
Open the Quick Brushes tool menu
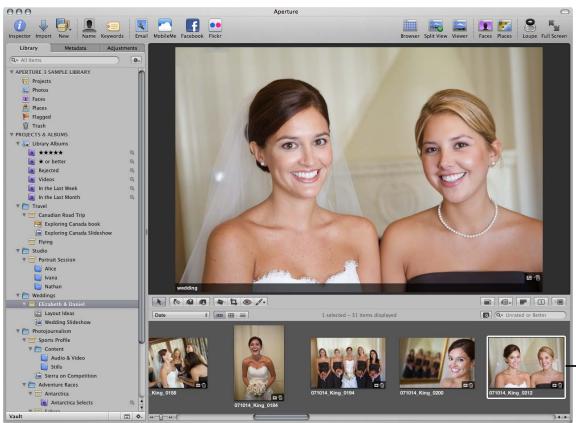tap(260, 302)
